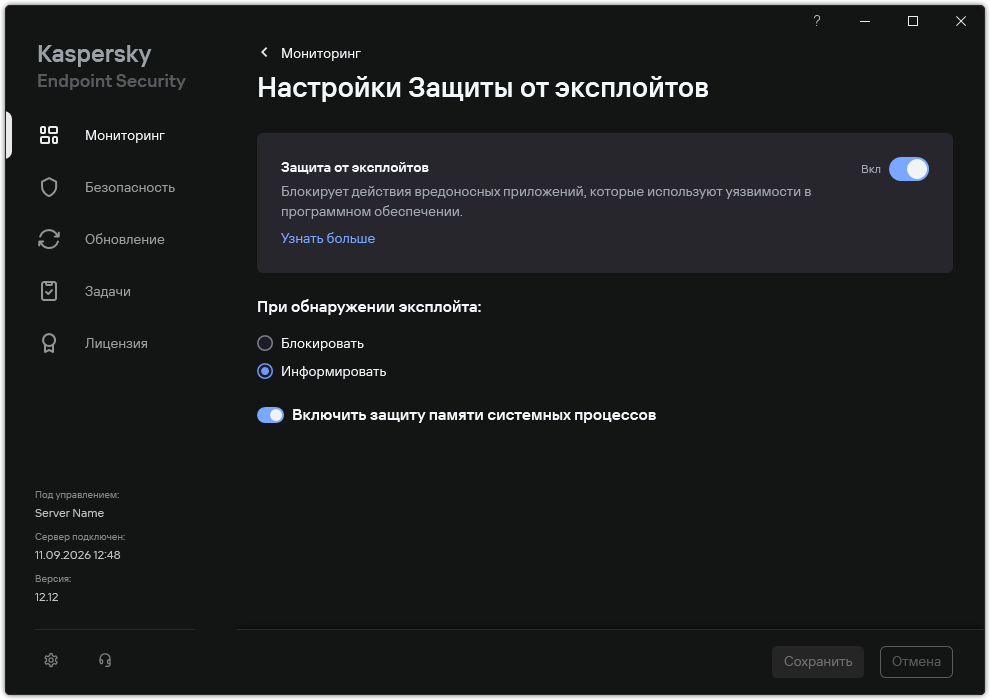This screenshot has height=700, width=990.
Task: Select the Информировать radio button
Action: (x=265, y=371)
